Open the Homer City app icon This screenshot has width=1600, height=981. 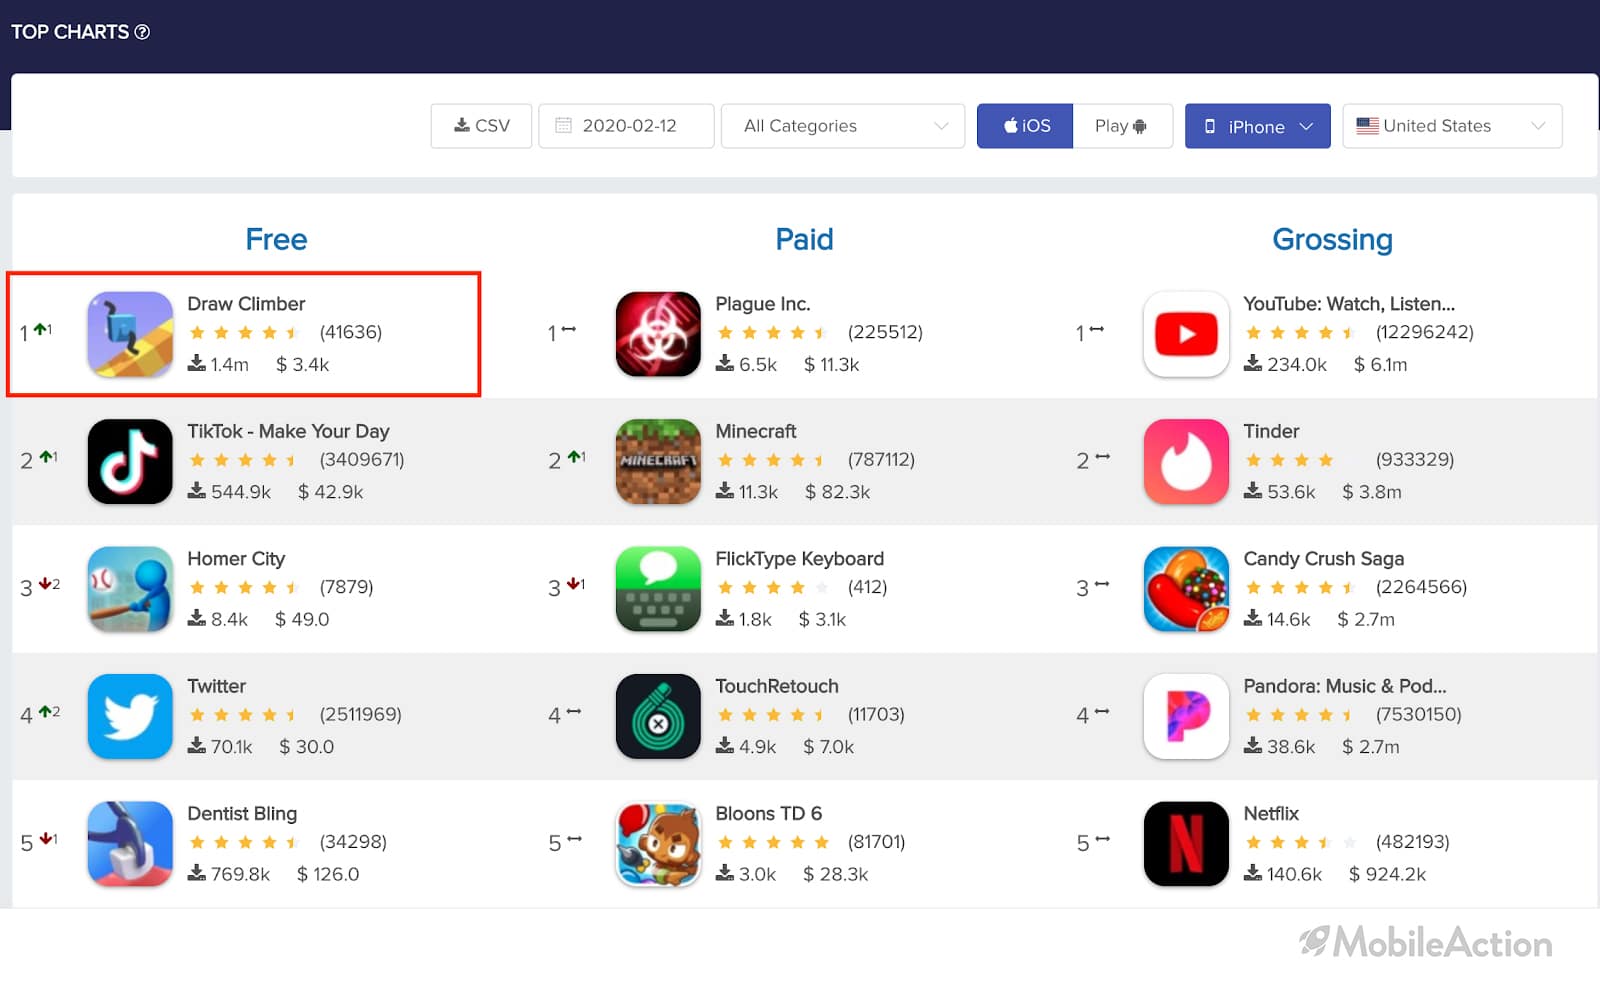click(x=130, y=589)
